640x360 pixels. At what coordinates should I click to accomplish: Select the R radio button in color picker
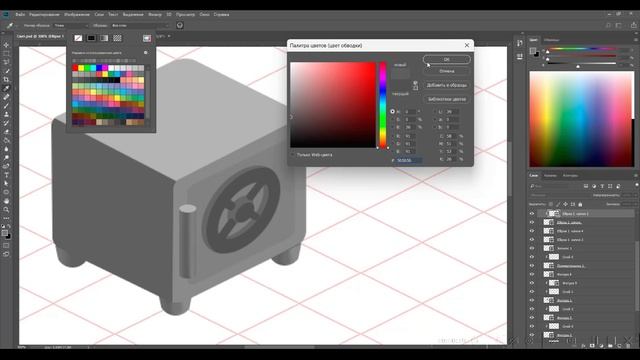393,136
